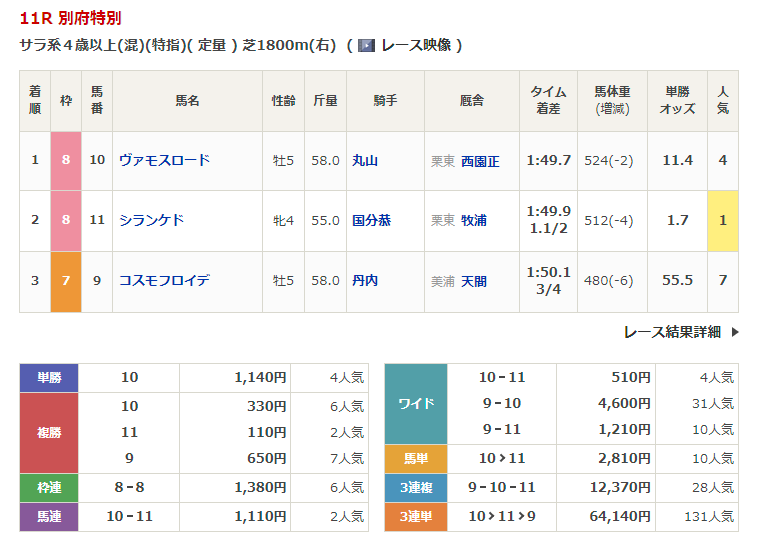Click the pink frame 8 cell for horse 10

66,160
